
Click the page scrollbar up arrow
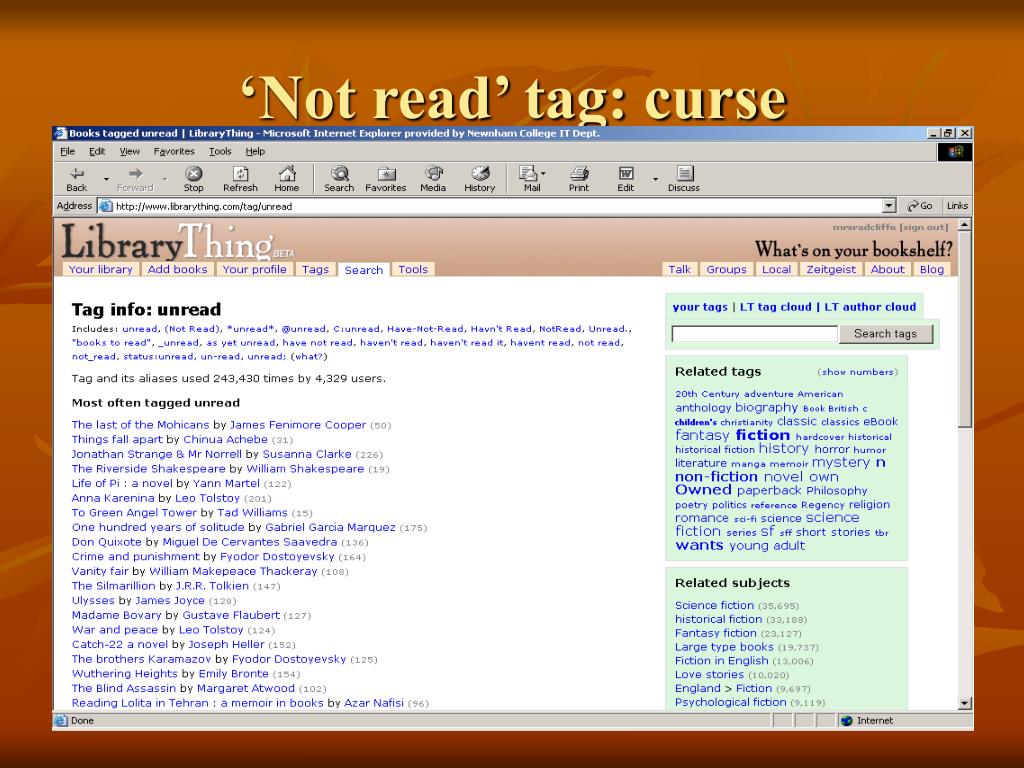[965, 225]
